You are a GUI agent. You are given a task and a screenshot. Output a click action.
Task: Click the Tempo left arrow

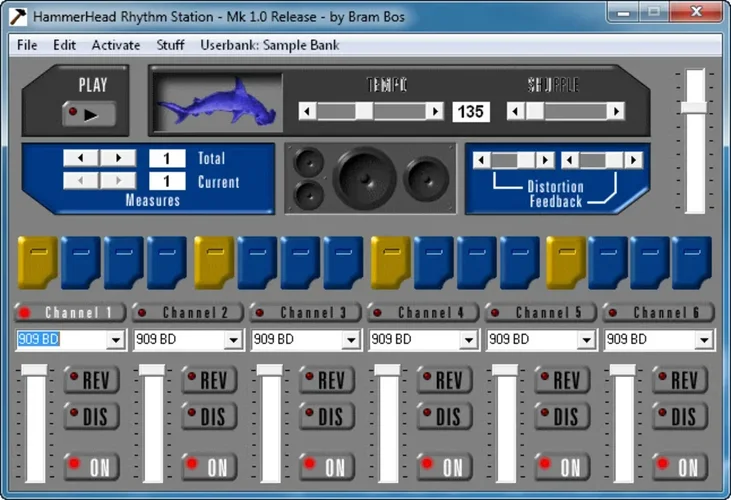coord(308,111)
